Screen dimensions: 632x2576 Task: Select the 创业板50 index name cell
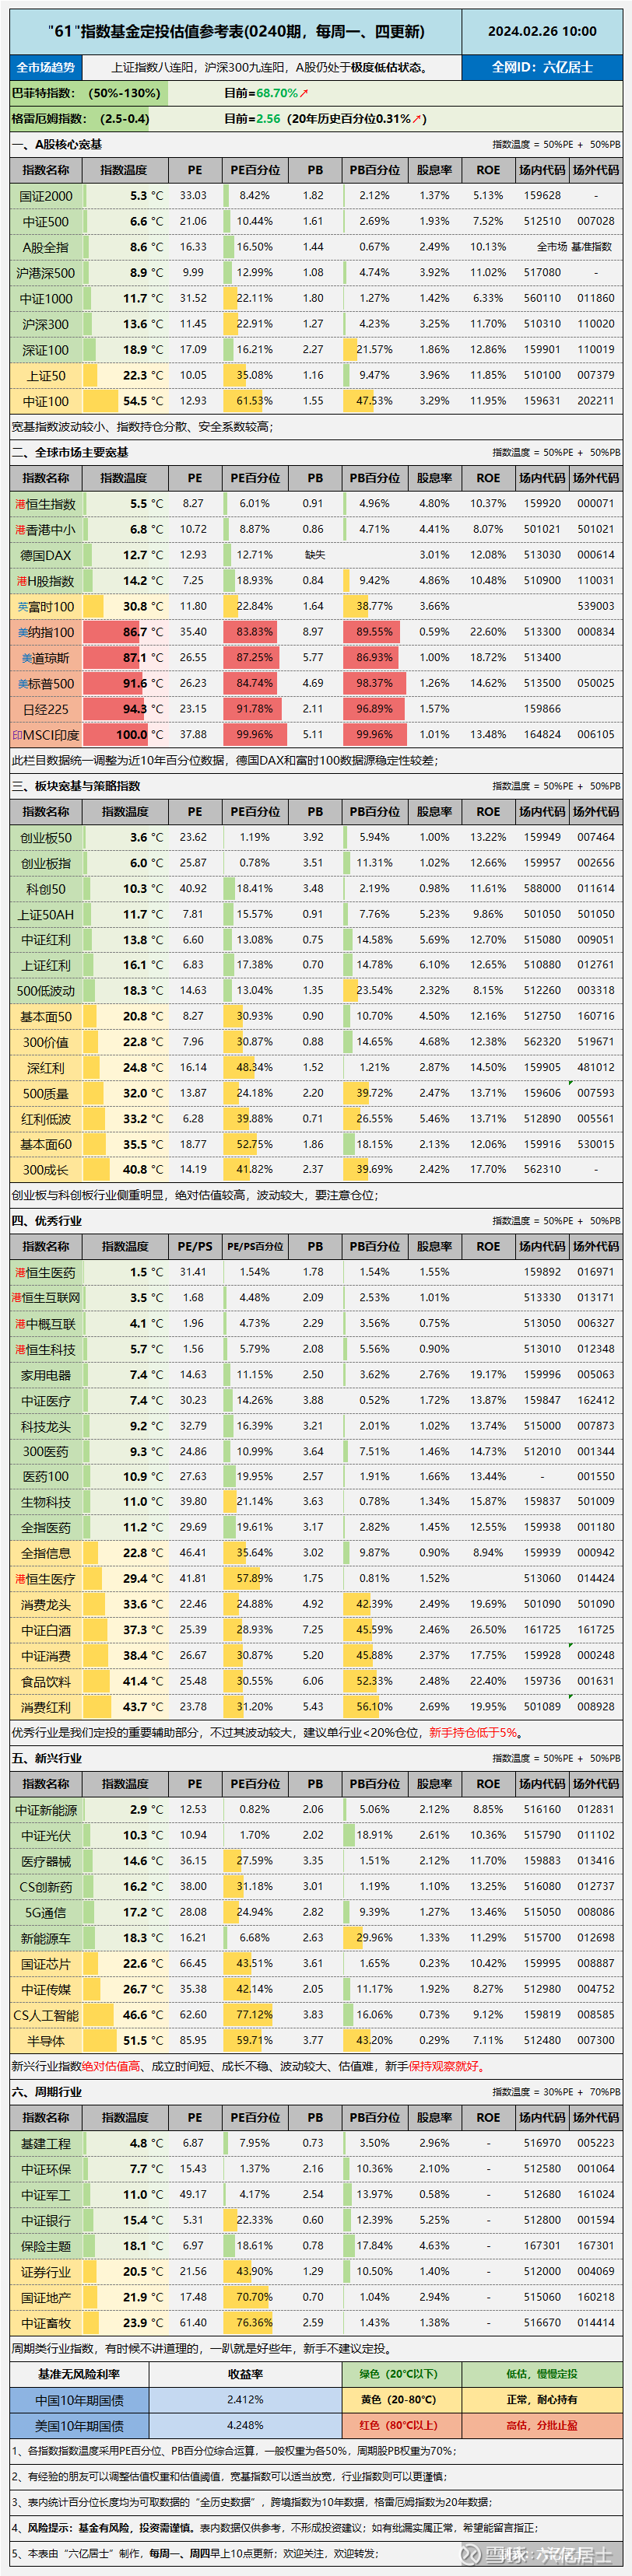tap(46, 838)
